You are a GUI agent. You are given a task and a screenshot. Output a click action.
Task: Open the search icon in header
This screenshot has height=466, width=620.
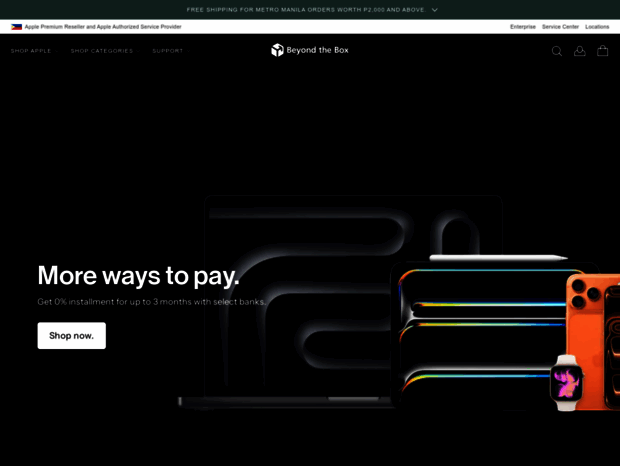[x=557, y=51]
